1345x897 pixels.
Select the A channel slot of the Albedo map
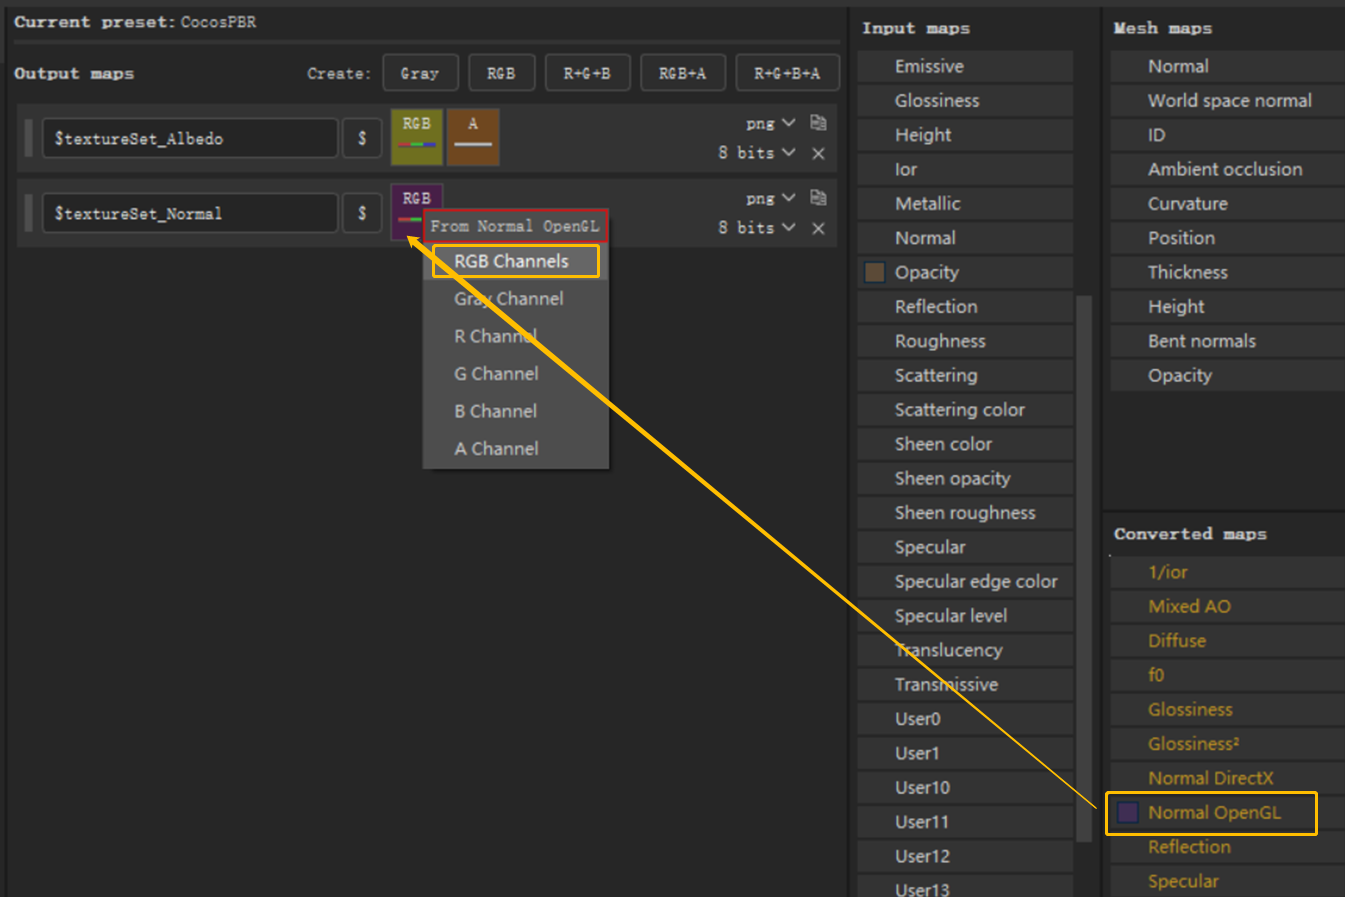click(473, 136)
